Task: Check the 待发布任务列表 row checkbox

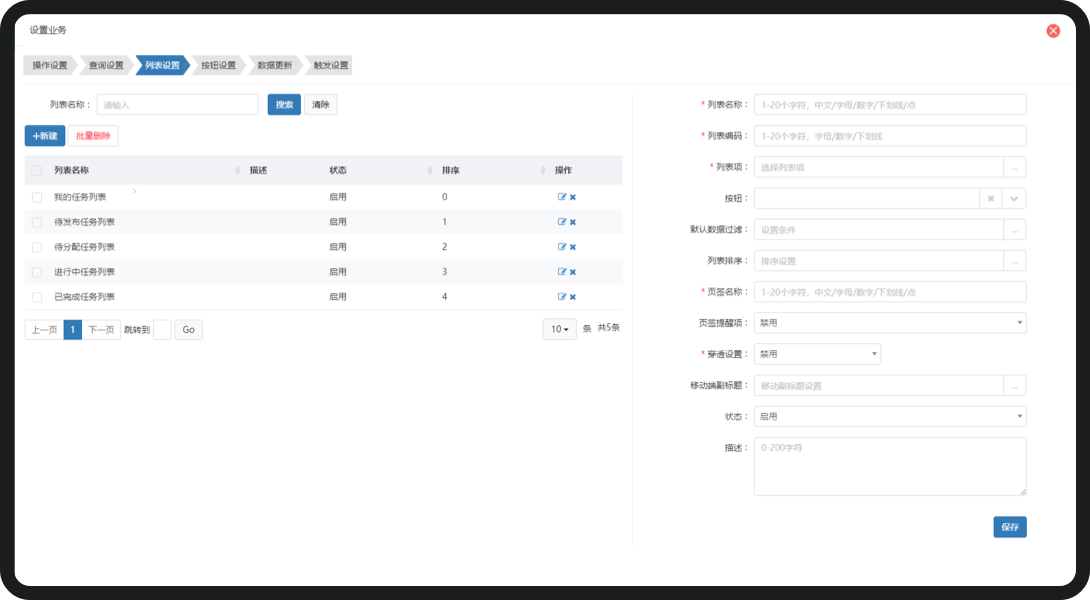Action: tap(37, 222)
